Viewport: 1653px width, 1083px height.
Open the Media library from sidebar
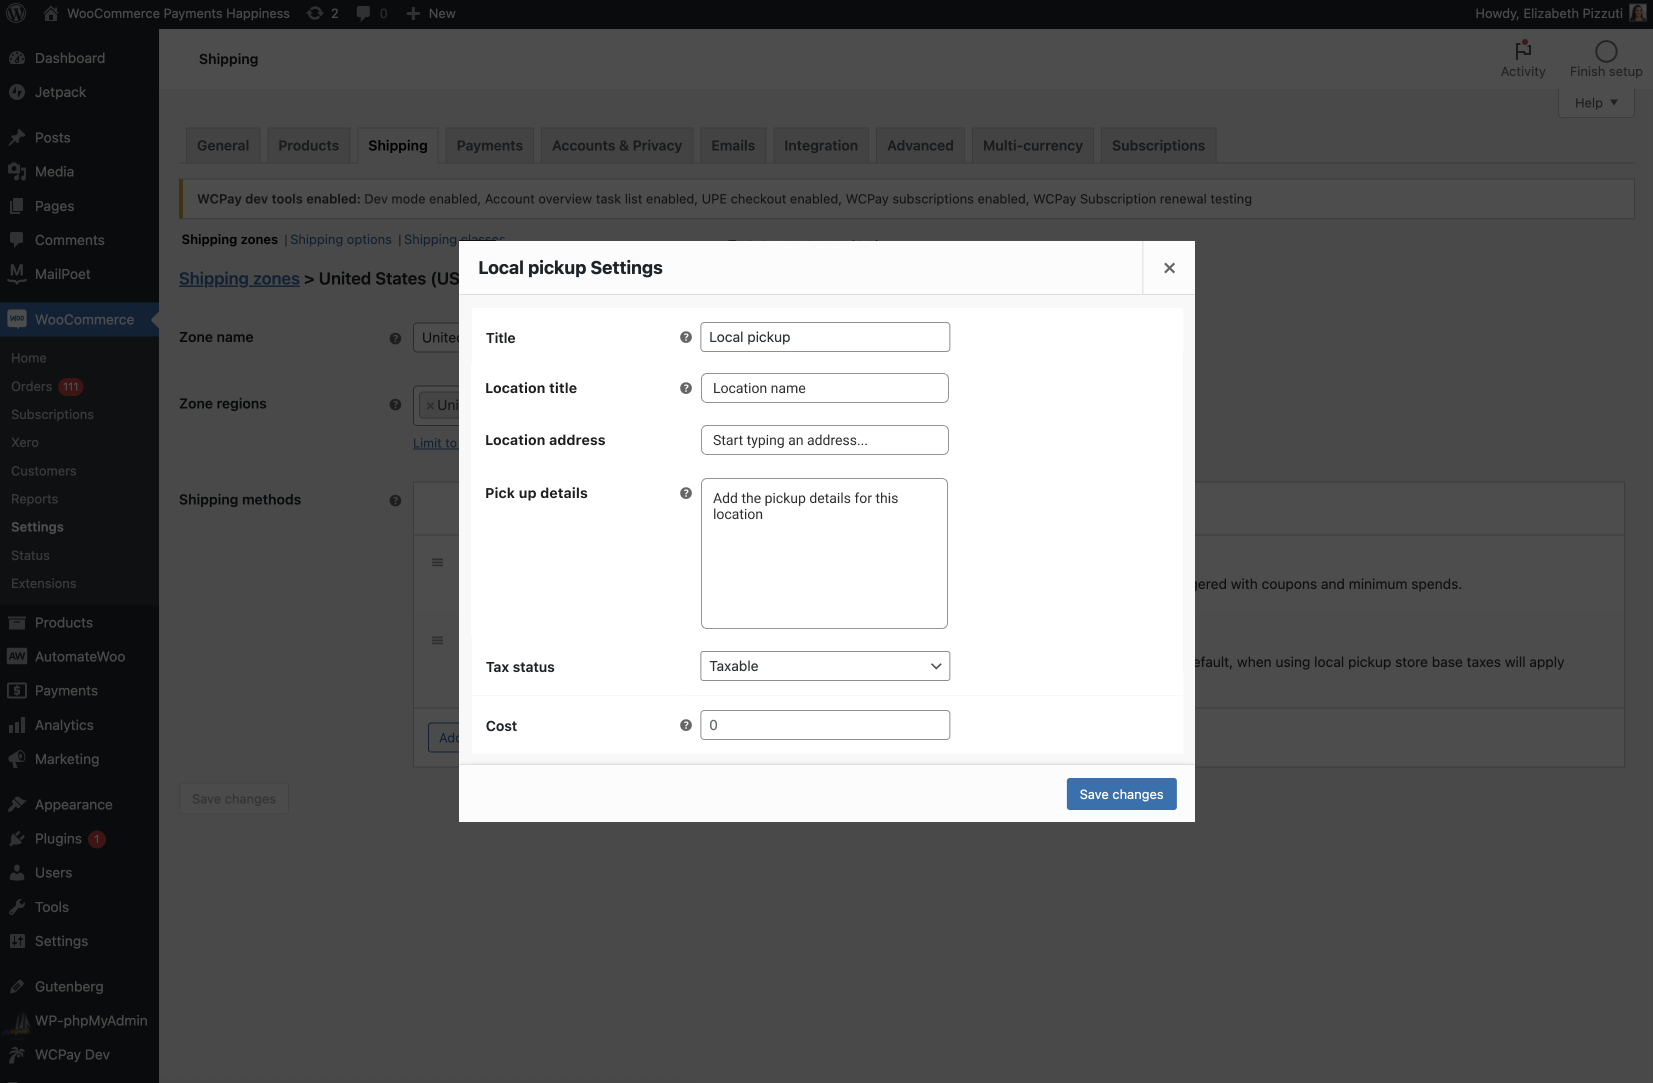(53, 171)
